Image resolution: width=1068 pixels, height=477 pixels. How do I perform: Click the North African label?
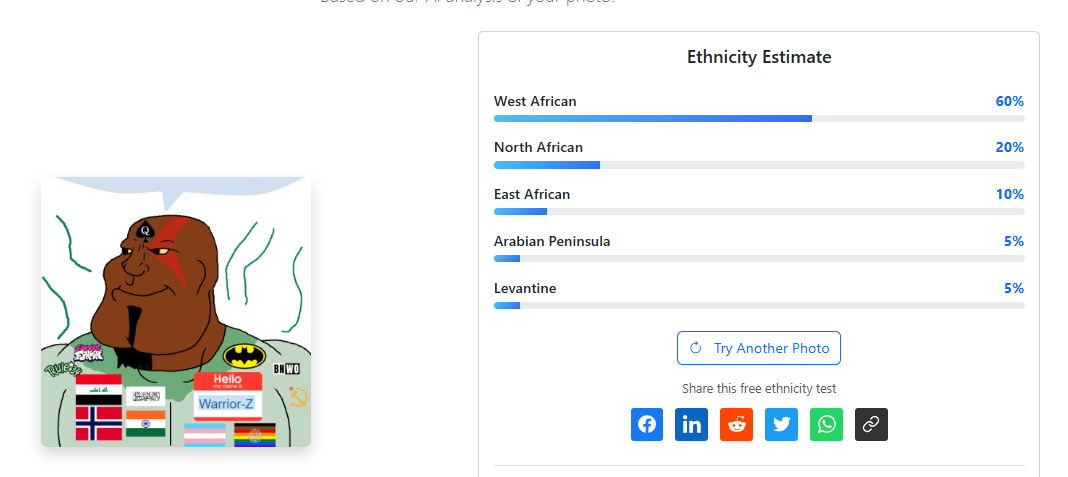tap(538, 148)
